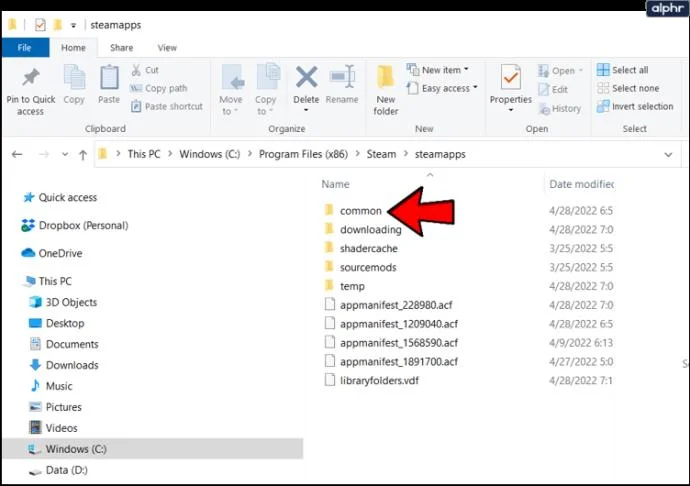Click Paste shortcut in ribbon
Screen dimensions: 690x486
point(167,106)
